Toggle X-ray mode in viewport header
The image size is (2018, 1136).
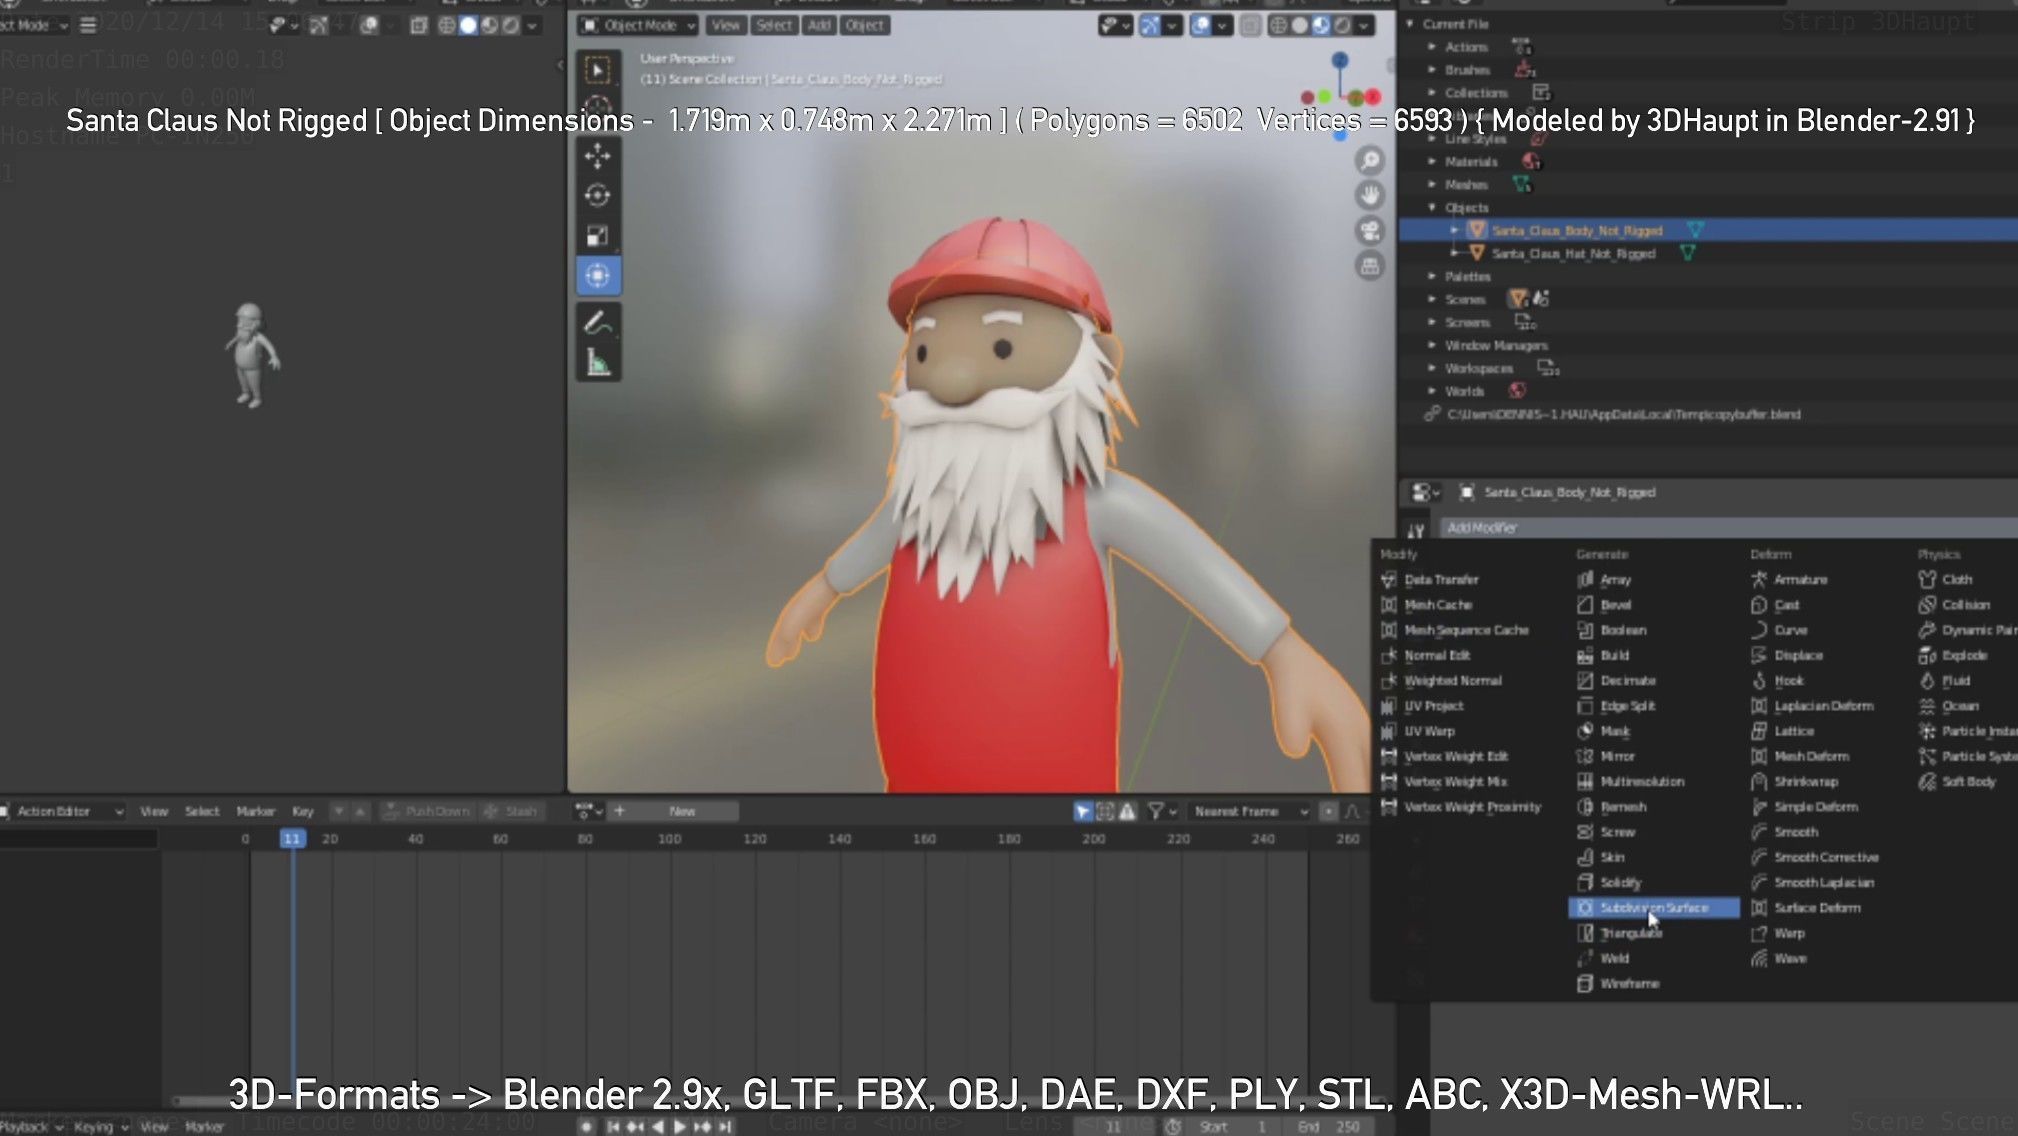coord(1250,26)
